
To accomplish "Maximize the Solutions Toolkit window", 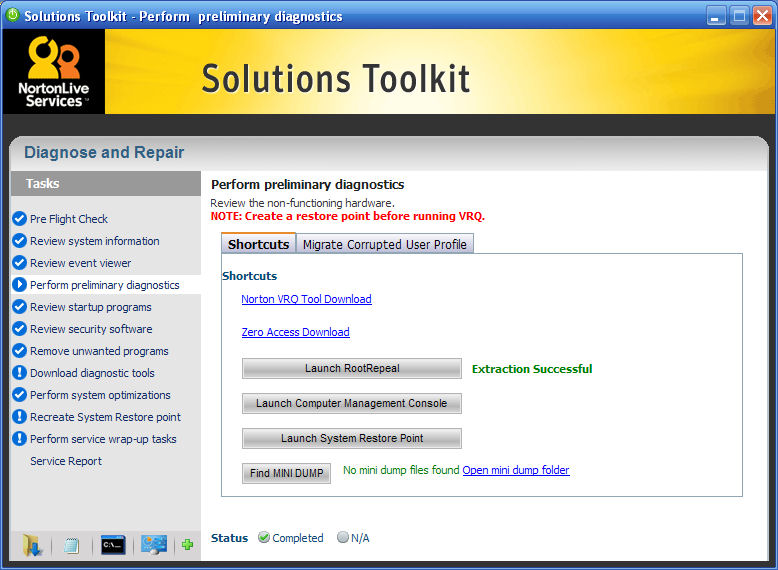I will (739, 16).
